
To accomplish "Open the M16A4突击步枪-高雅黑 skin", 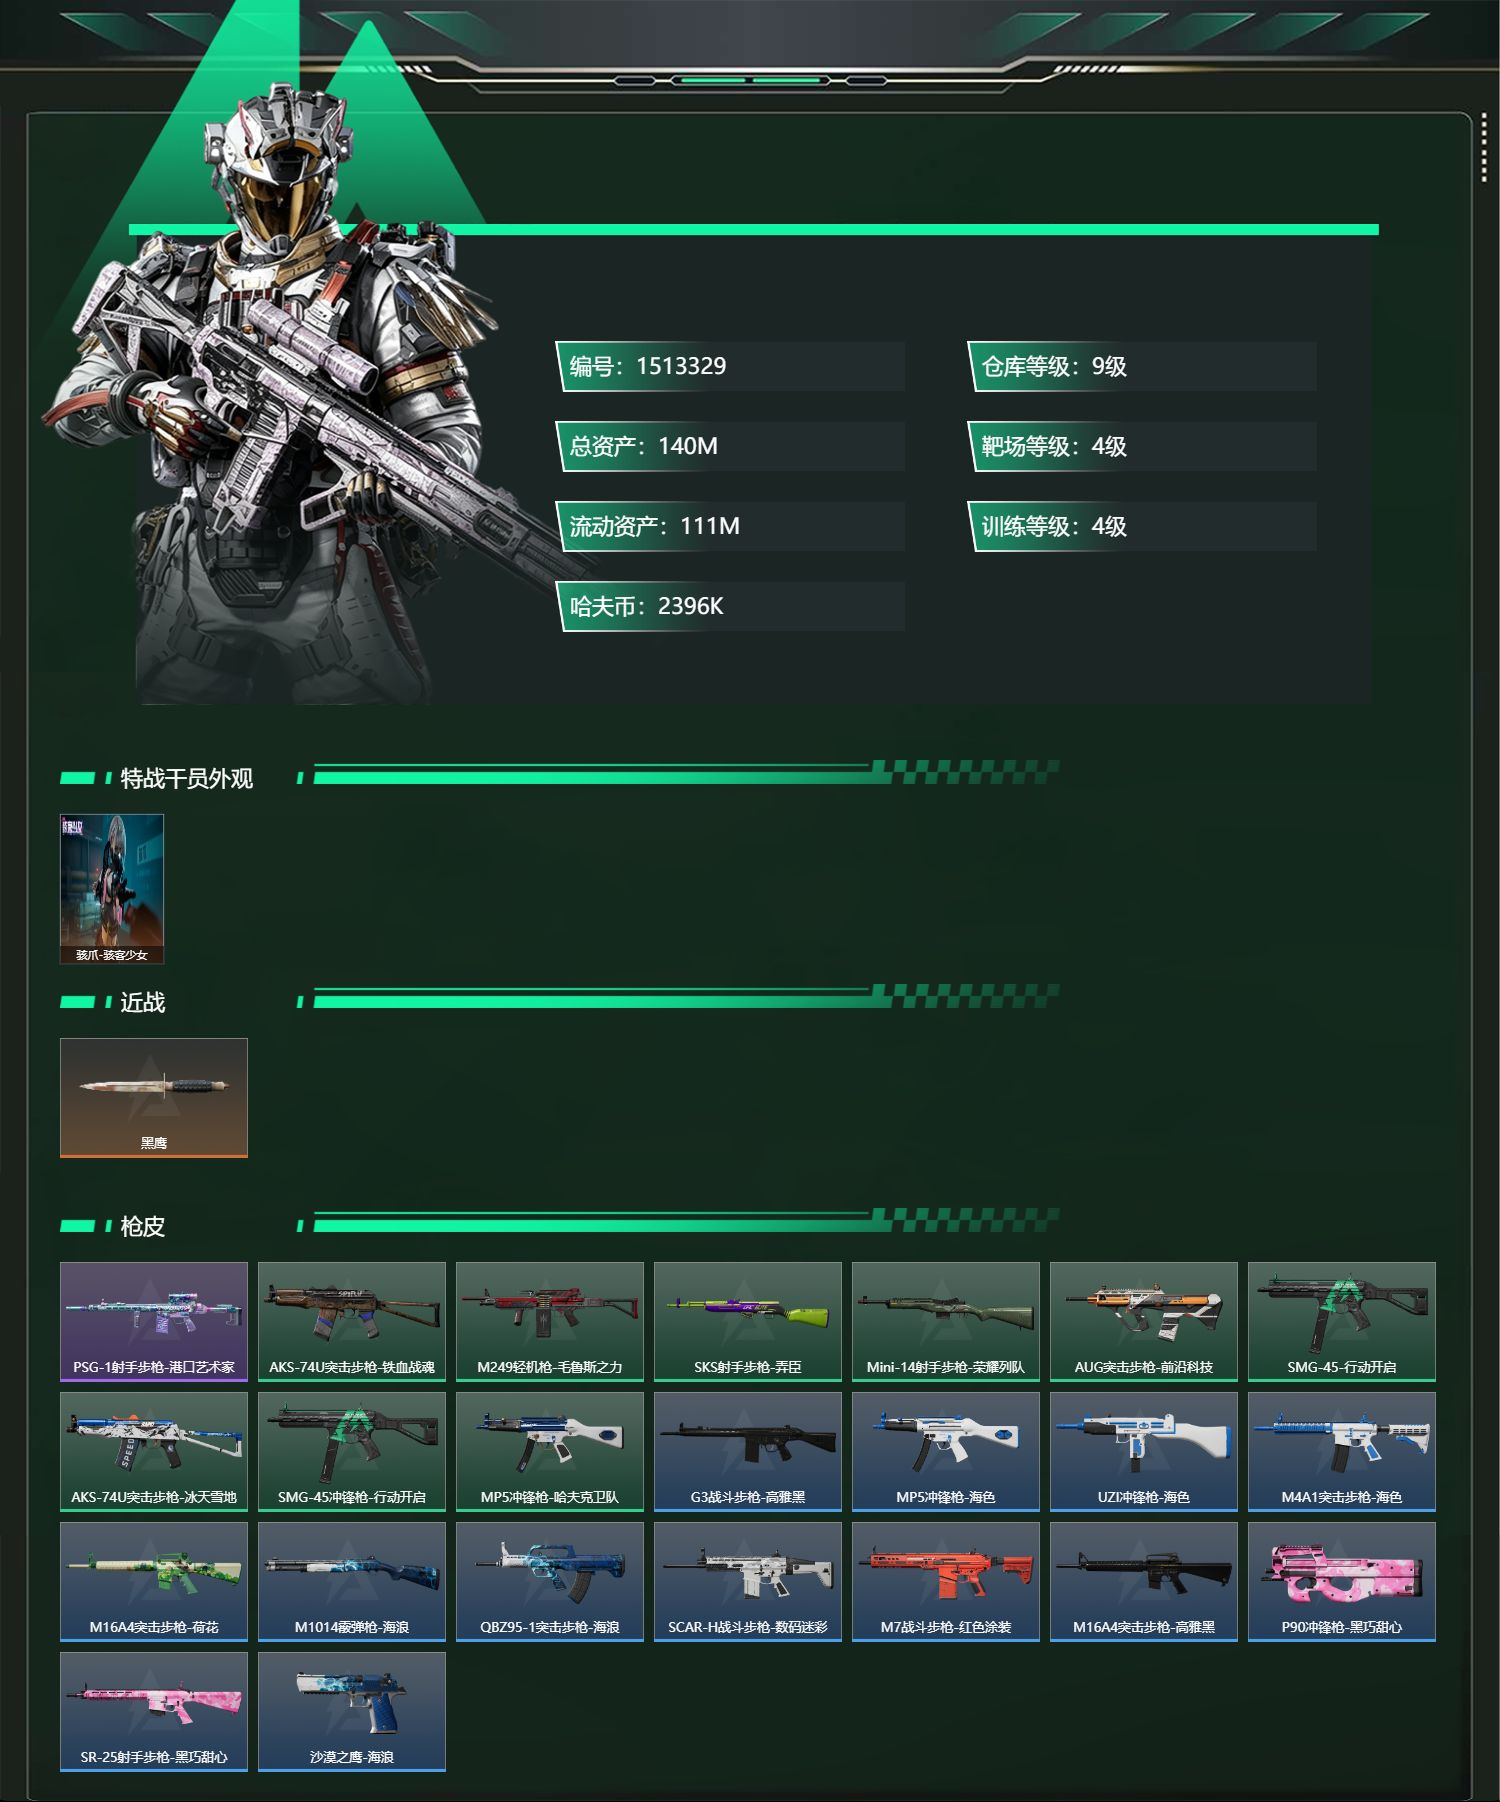I will (1144, 1582).
